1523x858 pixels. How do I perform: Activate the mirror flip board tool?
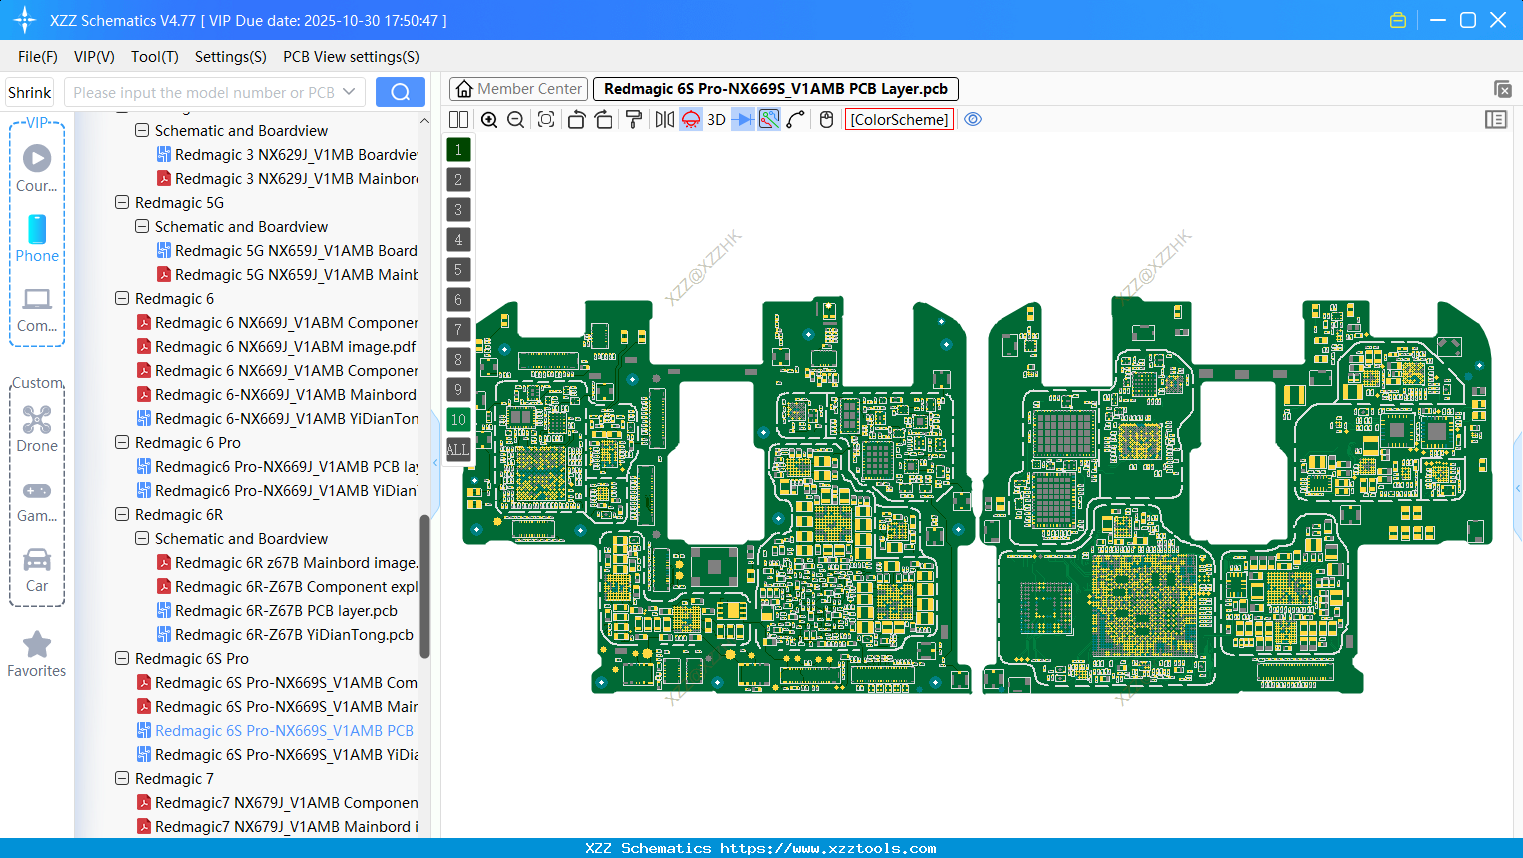664,119
